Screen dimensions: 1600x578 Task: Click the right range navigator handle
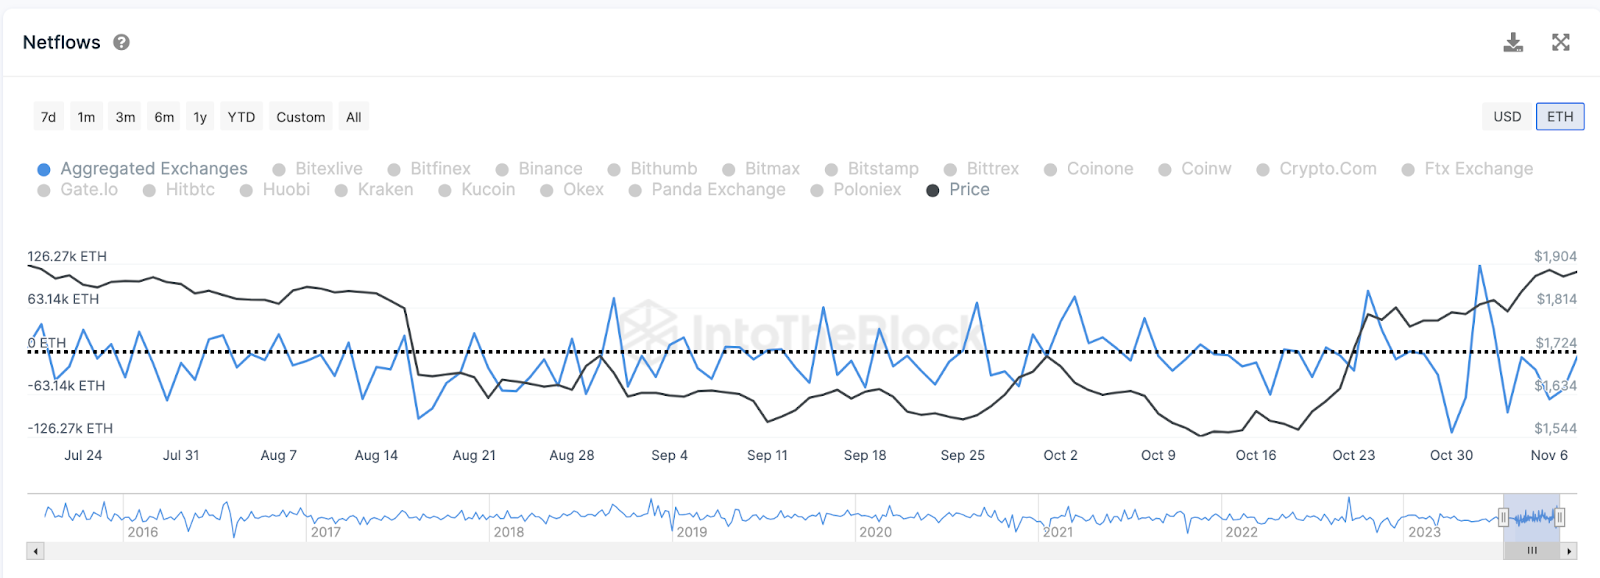pos(1559,517)
